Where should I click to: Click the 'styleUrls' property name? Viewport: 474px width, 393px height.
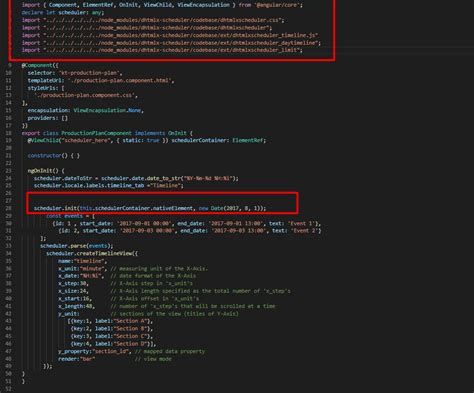click(x=43, y=88)
